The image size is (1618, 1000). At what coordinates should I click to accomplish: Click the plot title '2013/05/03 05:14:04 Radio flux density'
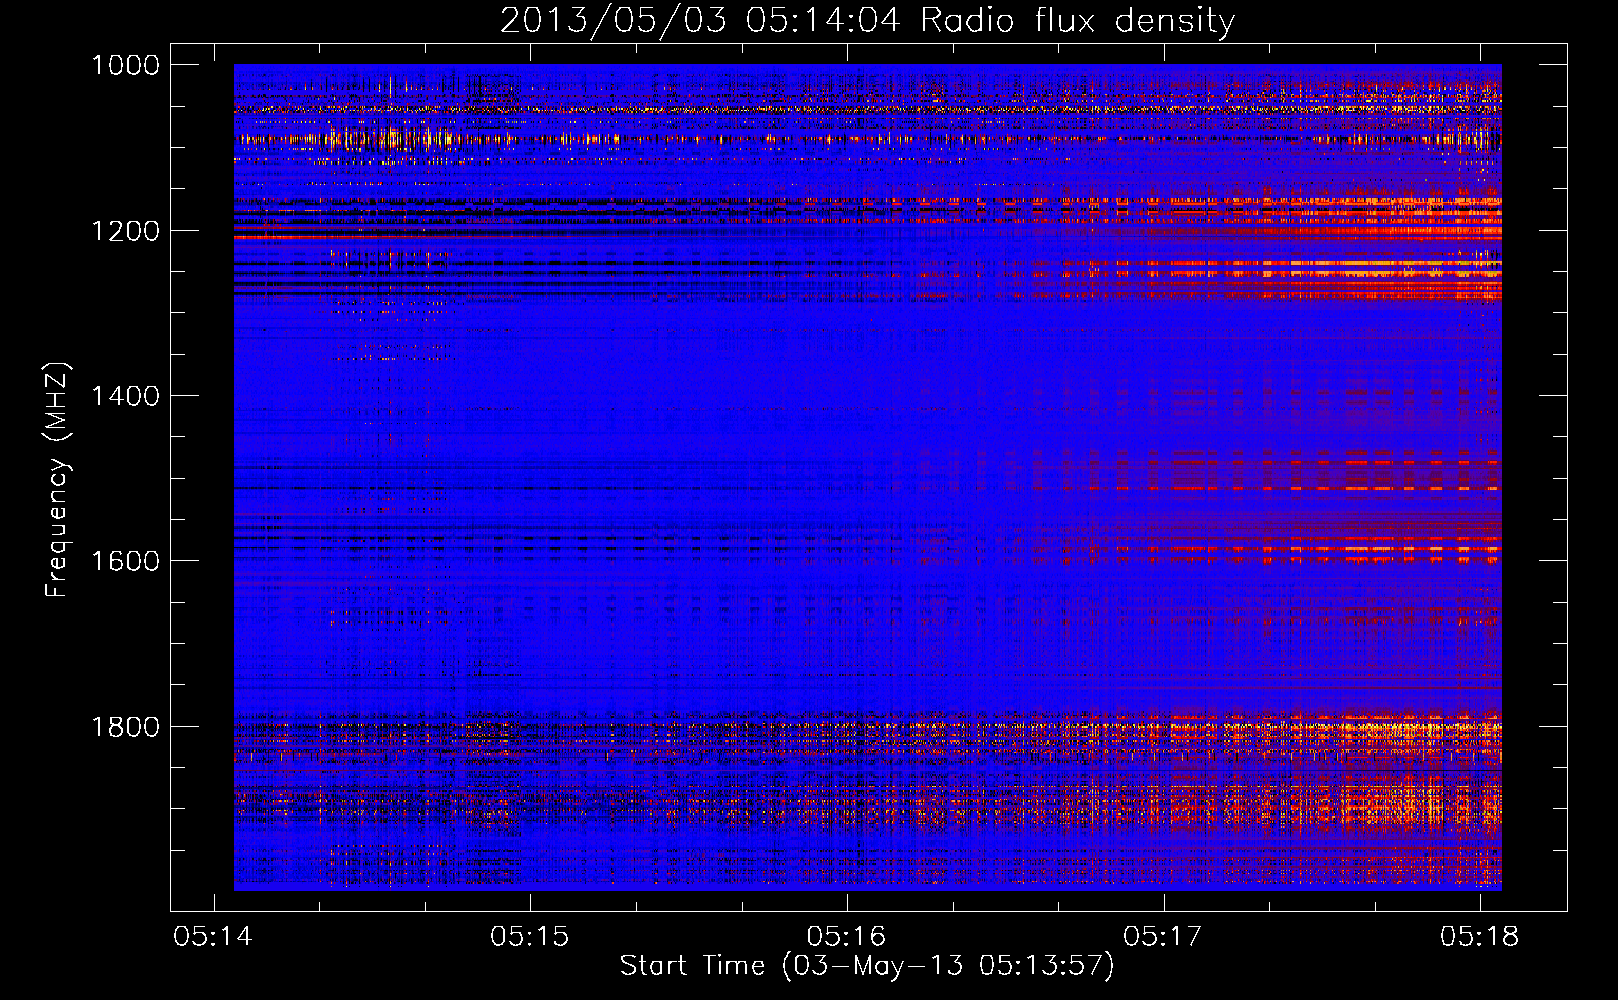coord(867,21)
